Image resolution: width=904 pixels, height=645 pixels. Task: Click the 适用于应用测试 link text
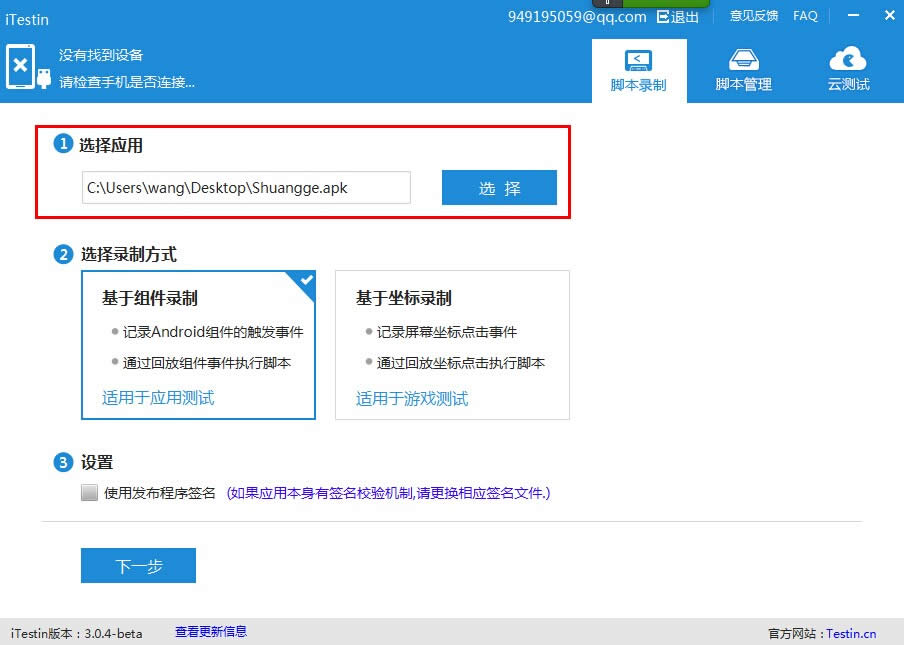(x=158, y=398)
